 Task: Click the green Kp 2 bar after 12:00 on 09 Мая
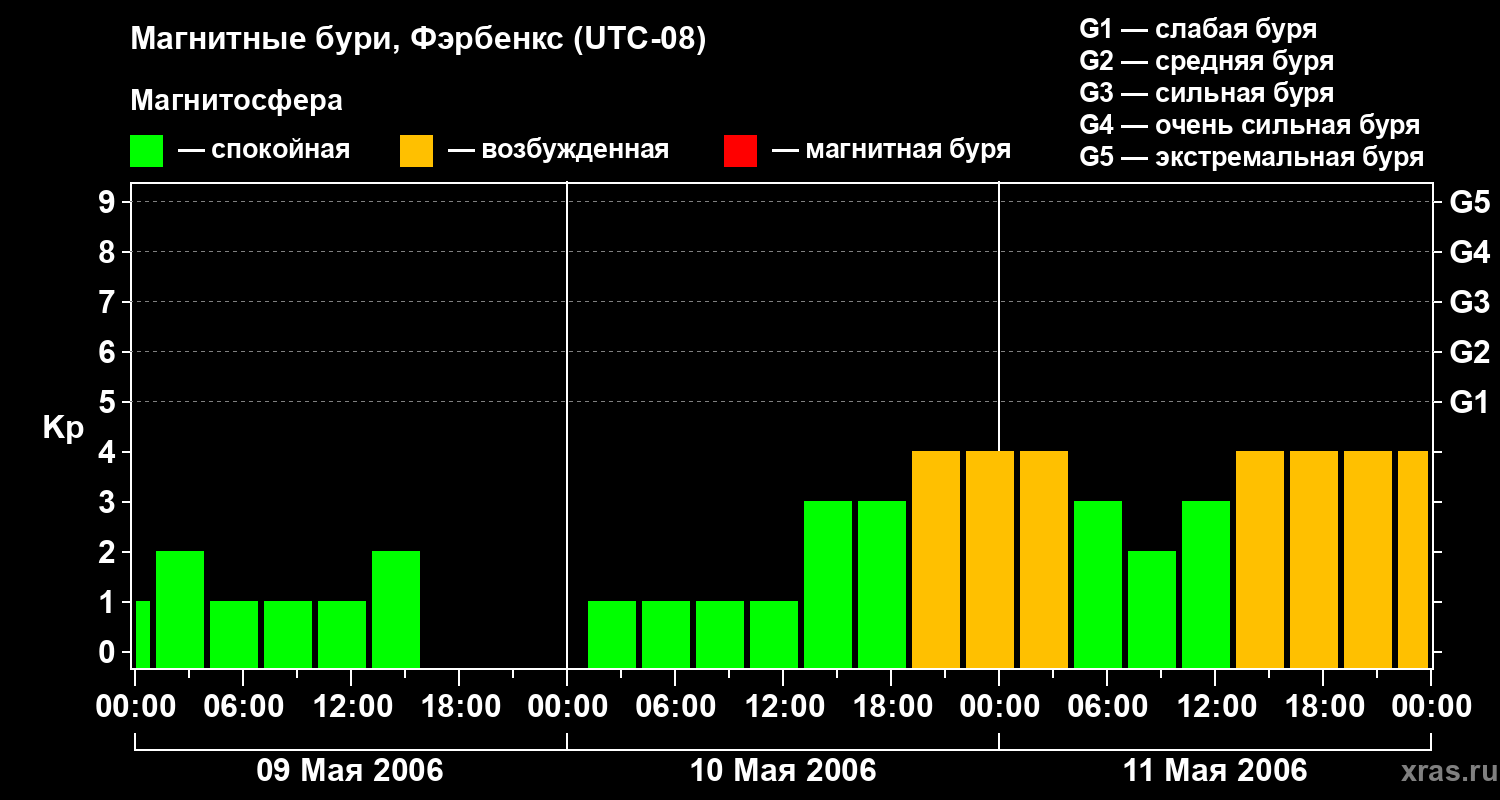point(396,609)
